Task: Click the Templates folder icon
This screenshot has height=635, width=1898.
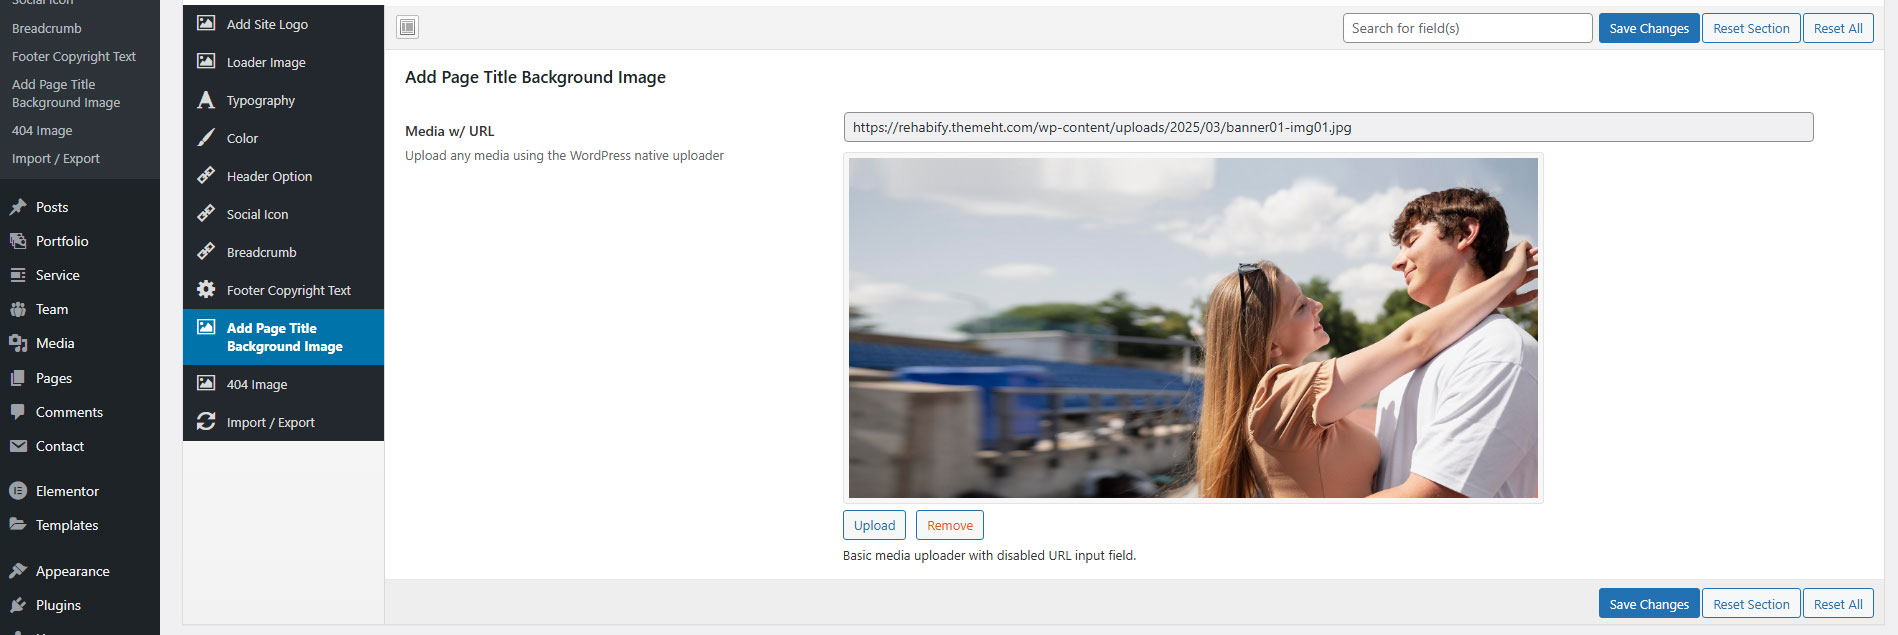Action: click(x=18, y=525)
